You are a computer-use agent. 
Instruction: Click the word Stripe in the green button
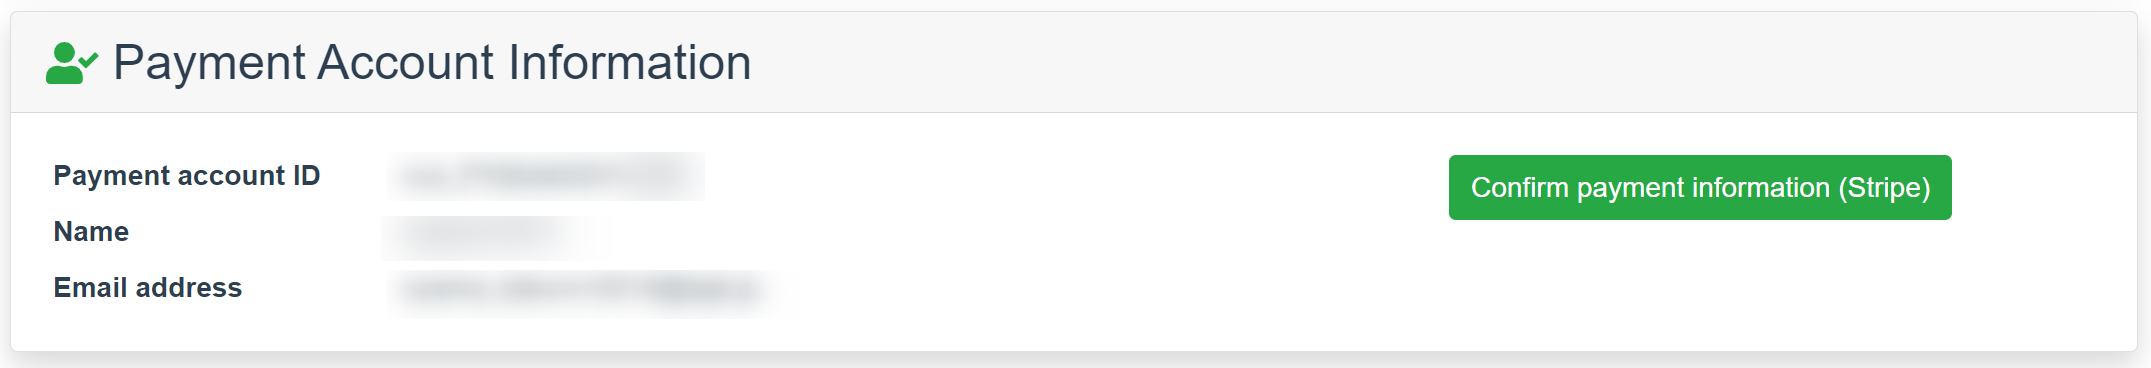[1884, 187]
